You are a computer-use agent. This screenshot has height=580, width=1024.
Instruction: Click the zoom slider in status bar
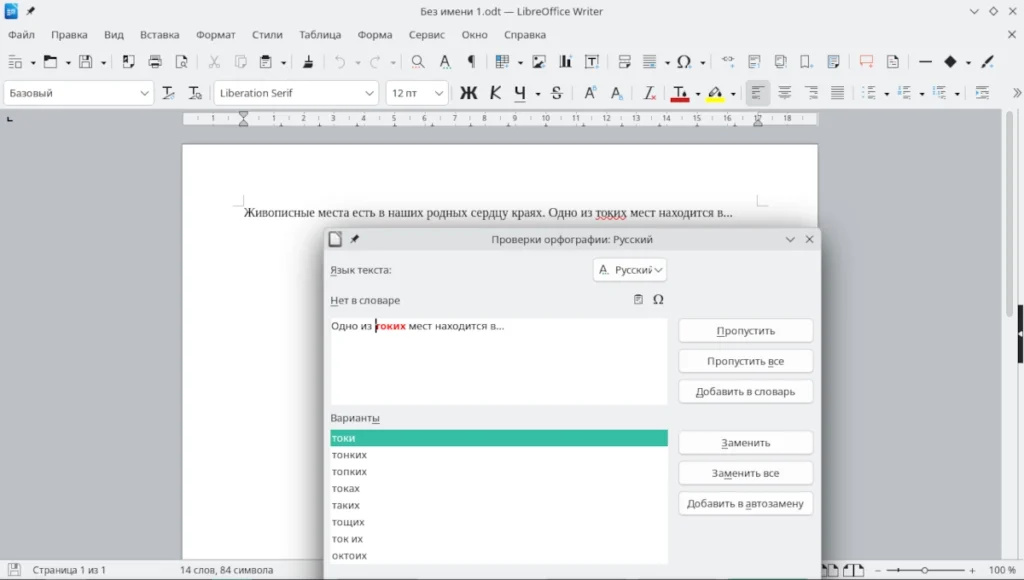click(x=925, y=570)
